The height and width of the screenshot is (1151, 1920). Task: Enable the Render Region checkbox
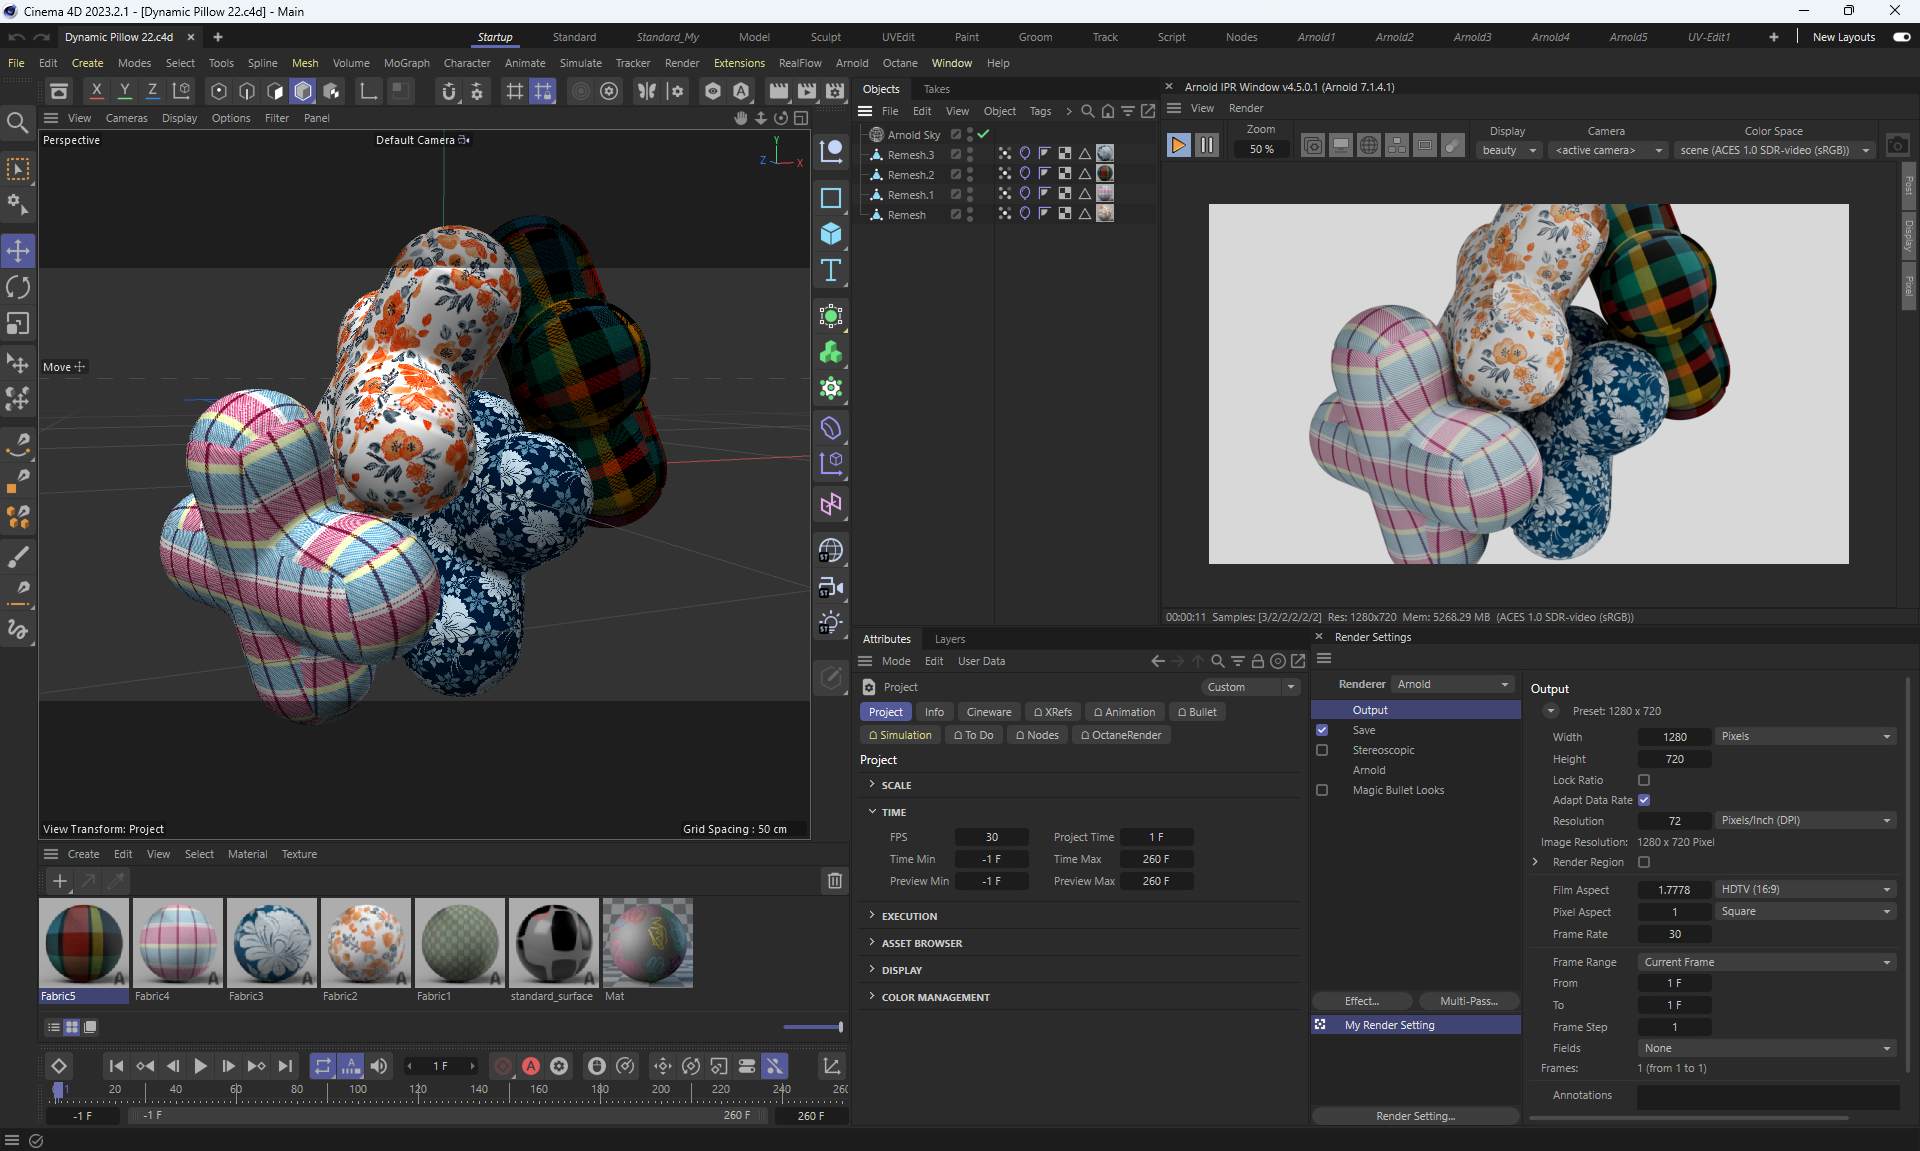(1644, 862)
